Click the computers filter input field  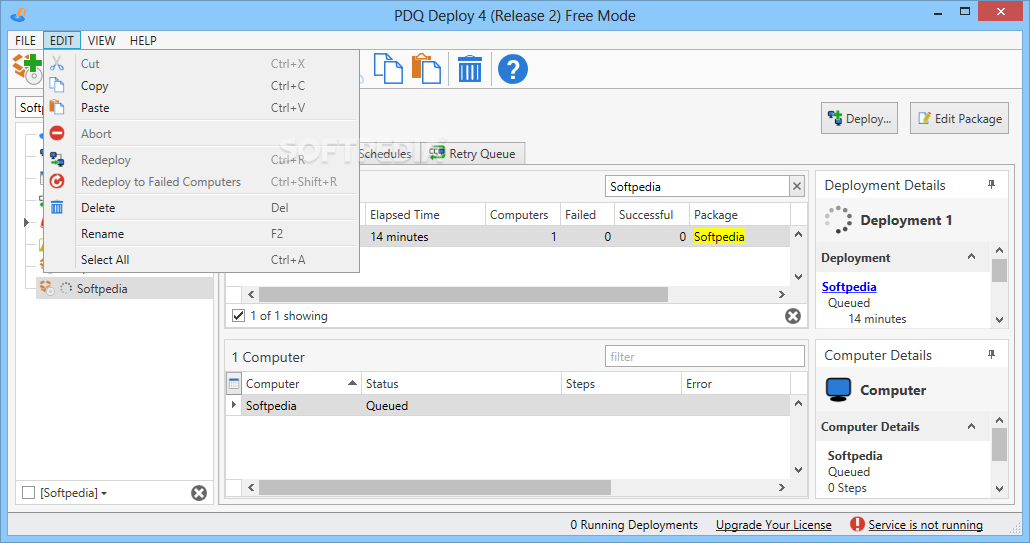[x=704, y=357]
